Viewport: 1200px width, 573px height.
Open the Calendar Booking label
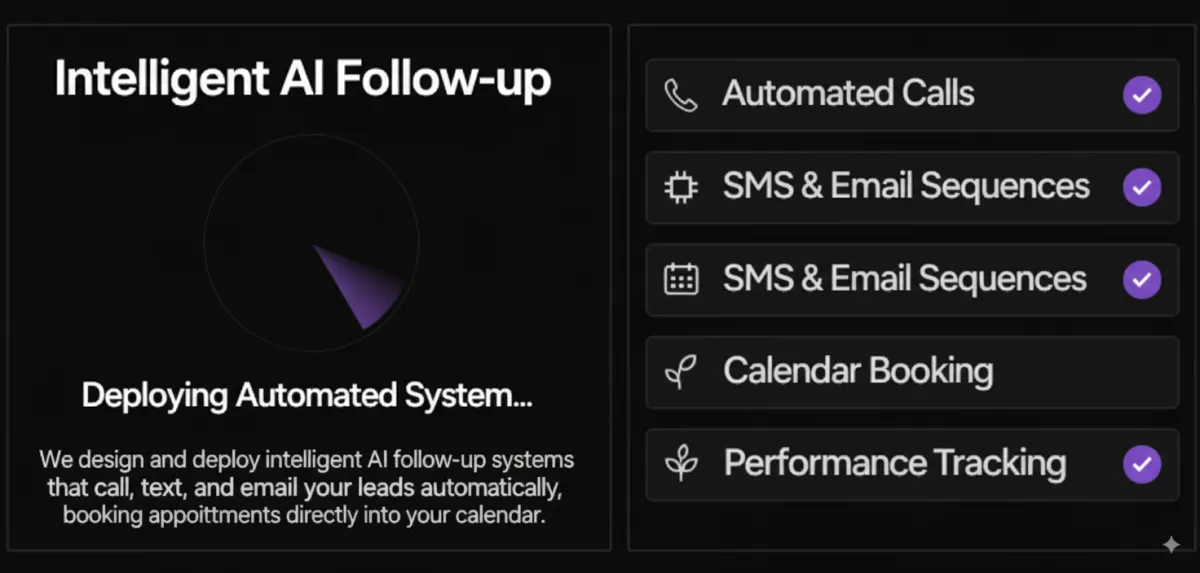[858, 371]
